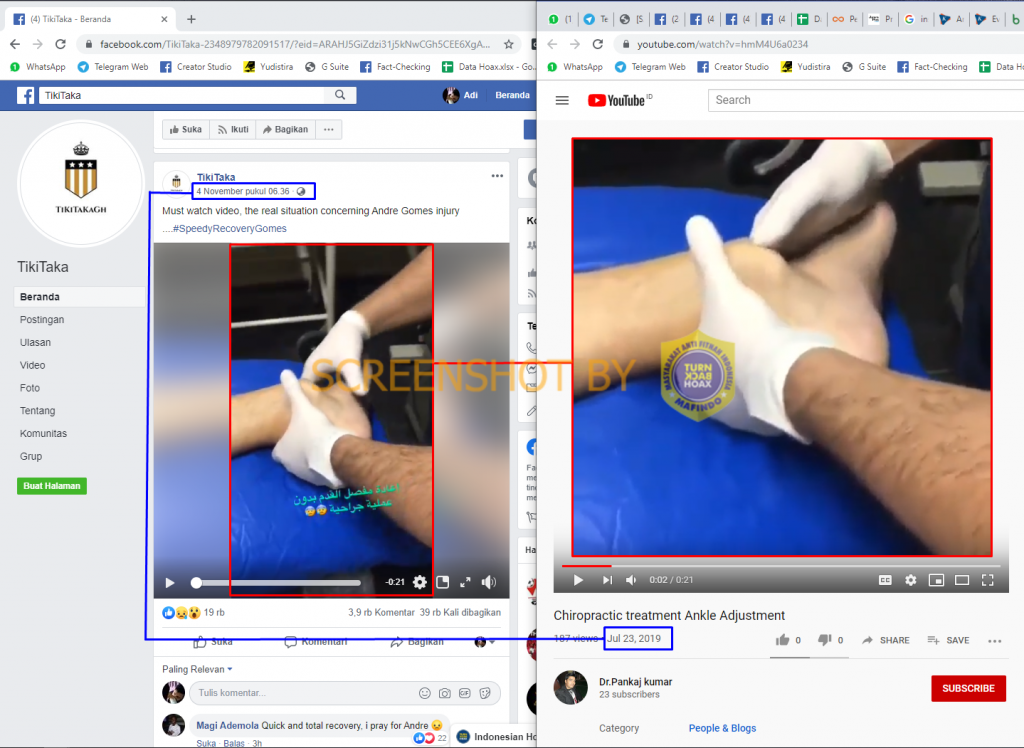Open post options ellipsis menu

[497, 176]
